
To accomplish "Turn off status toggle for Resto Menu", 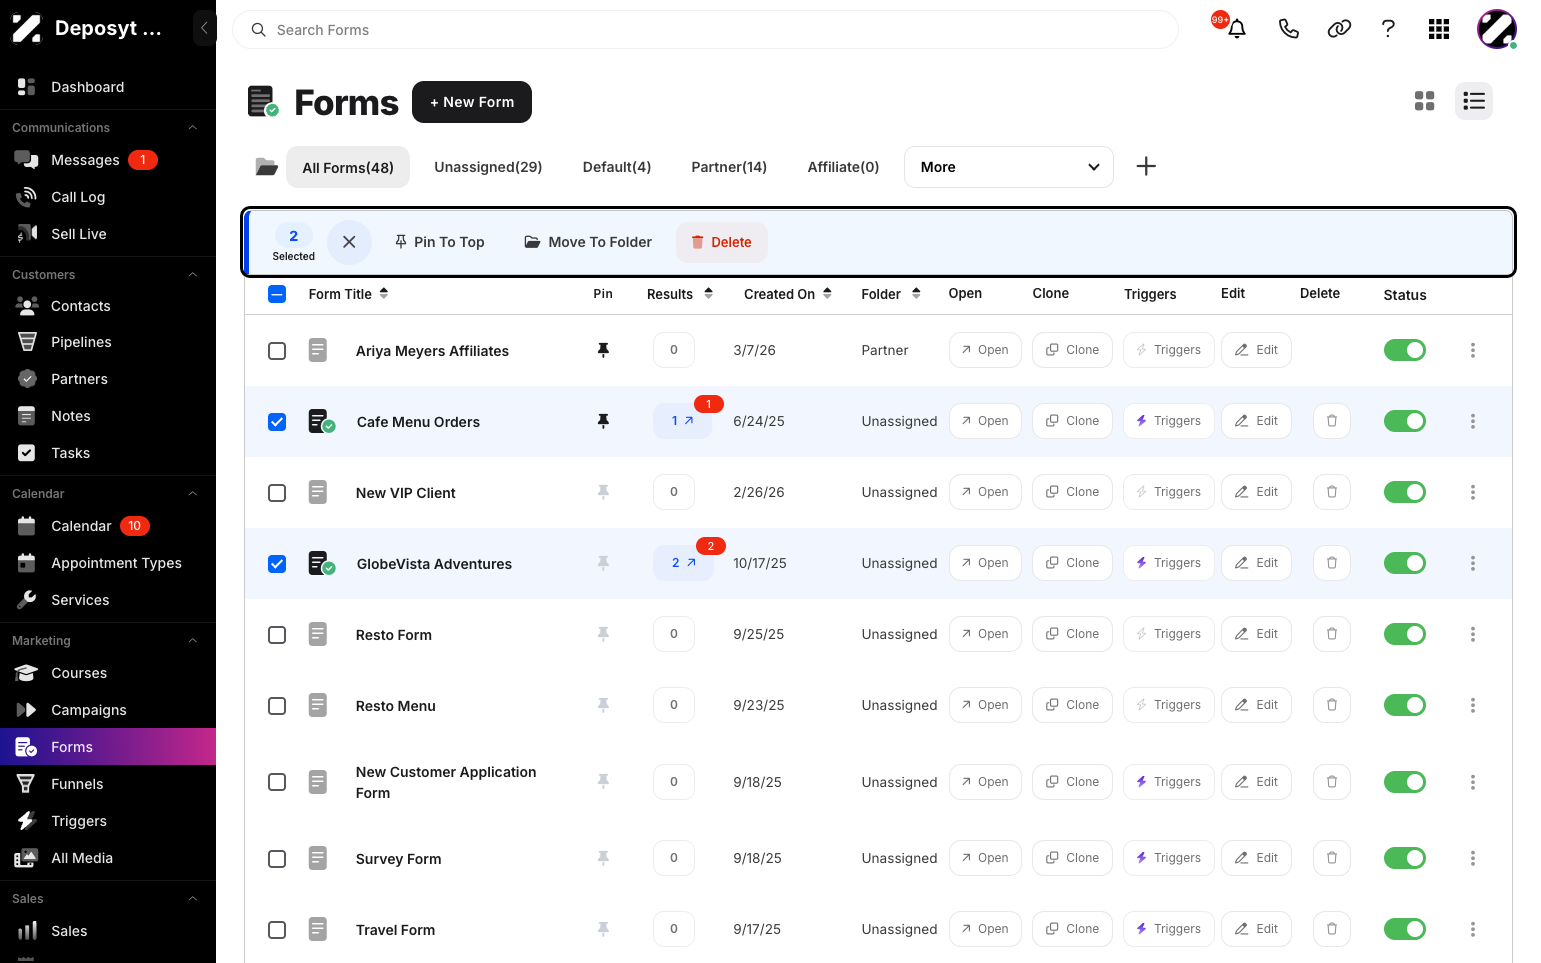I will click(1405, 705).
